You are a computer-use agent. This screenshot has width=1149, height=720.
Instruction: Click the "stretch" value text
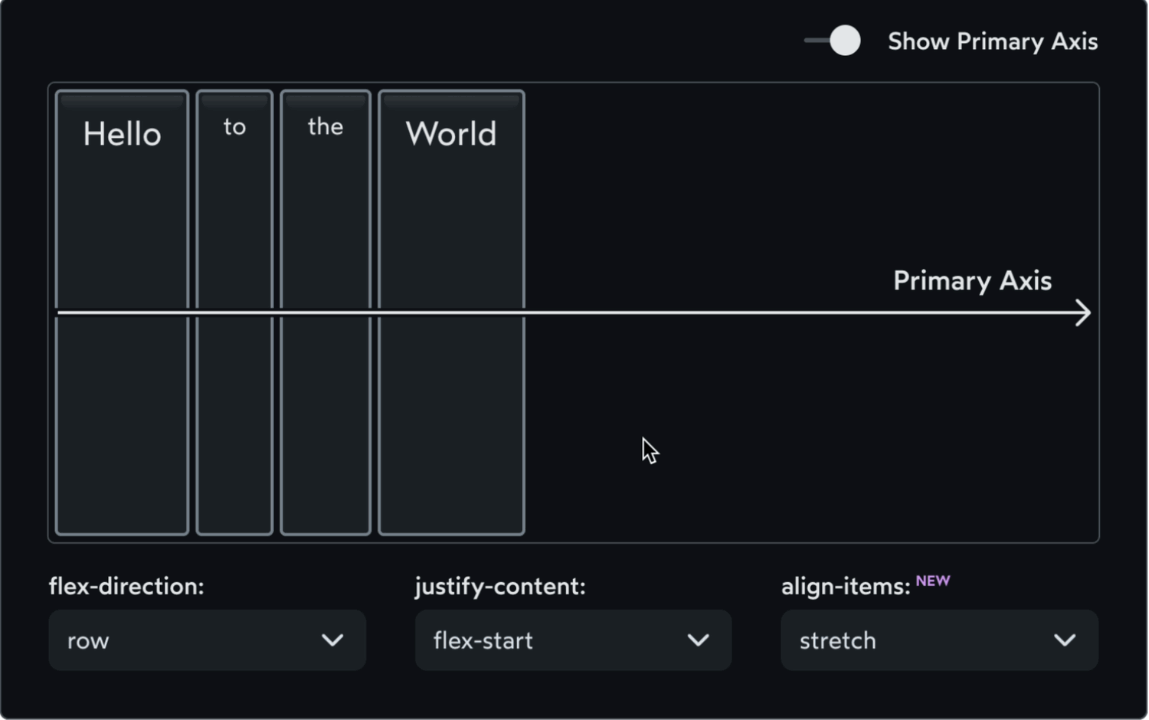tap(838, 641)
